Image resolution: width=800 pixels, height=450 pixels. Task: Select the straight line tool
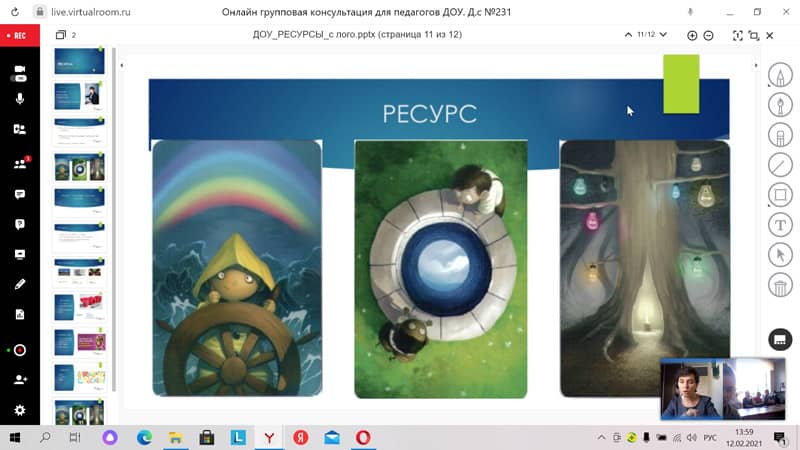click(x=780, y=165)
